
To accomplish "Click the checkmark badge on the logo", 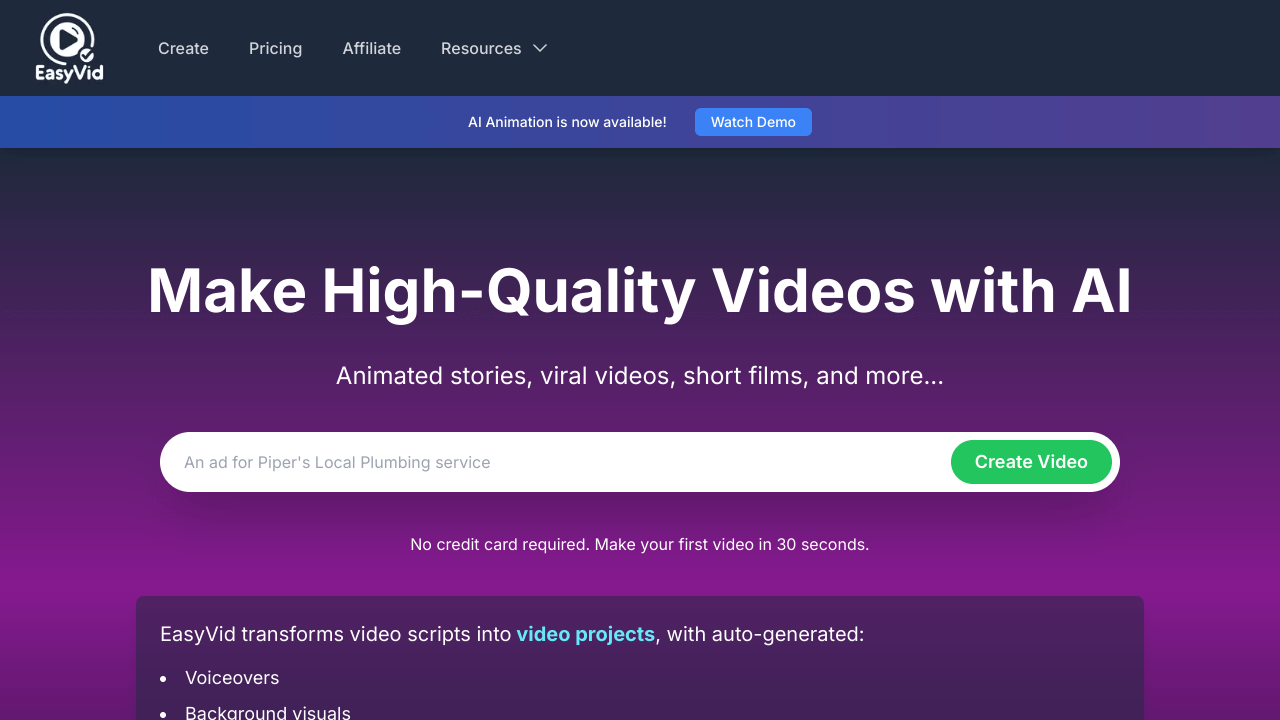I will (87, 55).
